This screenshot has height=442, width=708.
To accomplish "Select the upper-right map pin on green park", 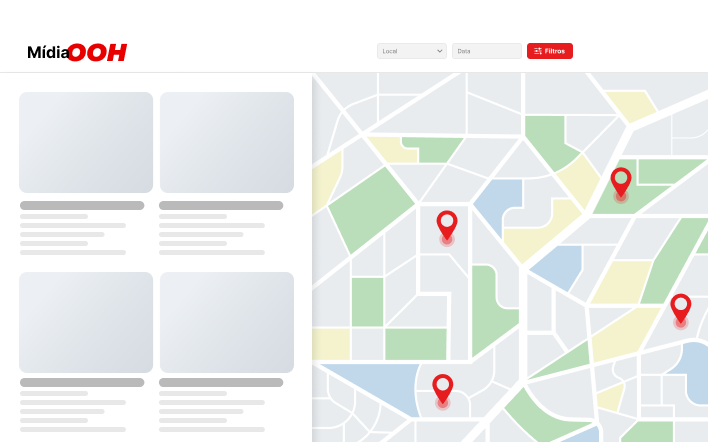I will [621, 181].
